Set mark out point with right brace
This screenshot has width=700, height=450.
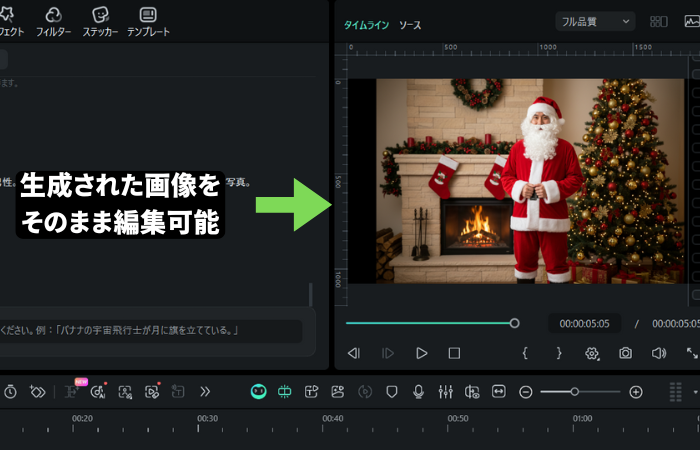[558, 353]
